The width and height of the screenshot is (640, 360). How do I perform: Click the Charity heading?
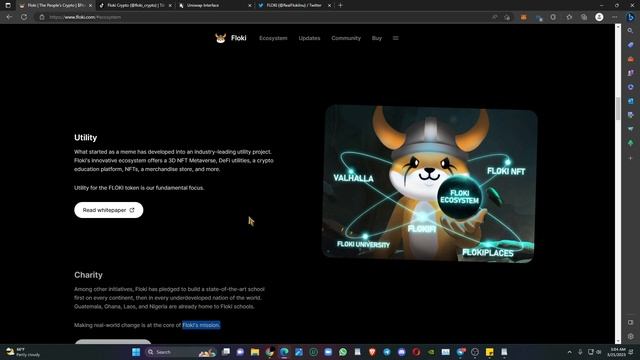click(88, 275)
